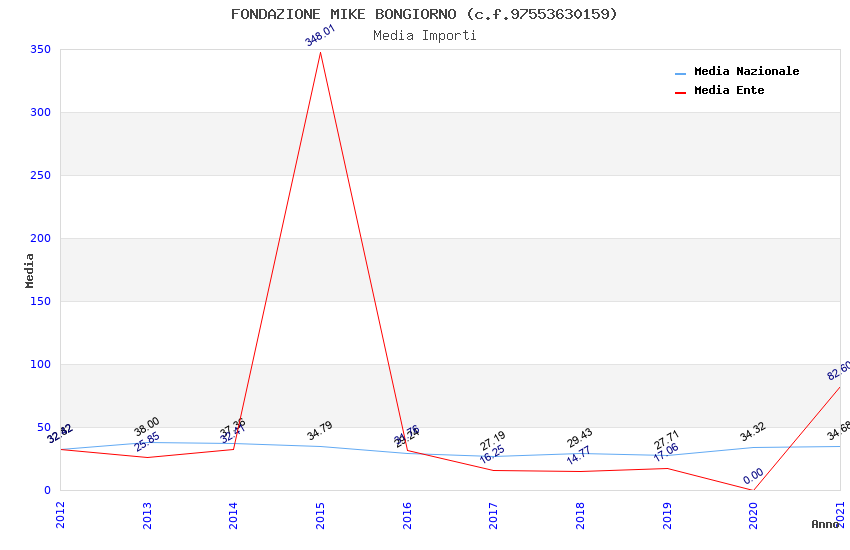Click the 25.85 data label
850x550 pixels.
[147, 442]
